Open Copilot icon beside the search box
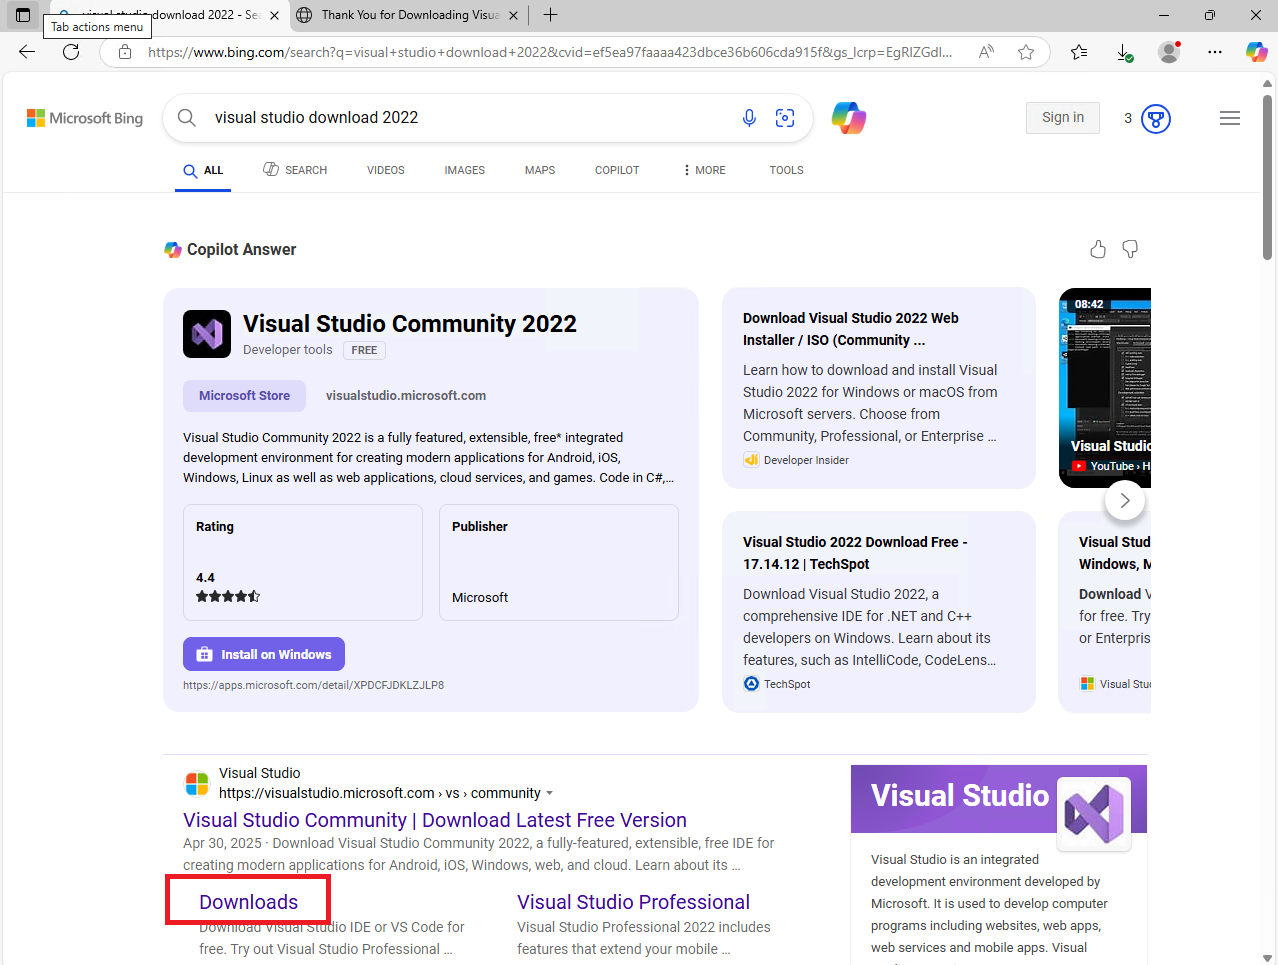The height and width of the screenshot is (965, 1278). [x=848, y=118]
